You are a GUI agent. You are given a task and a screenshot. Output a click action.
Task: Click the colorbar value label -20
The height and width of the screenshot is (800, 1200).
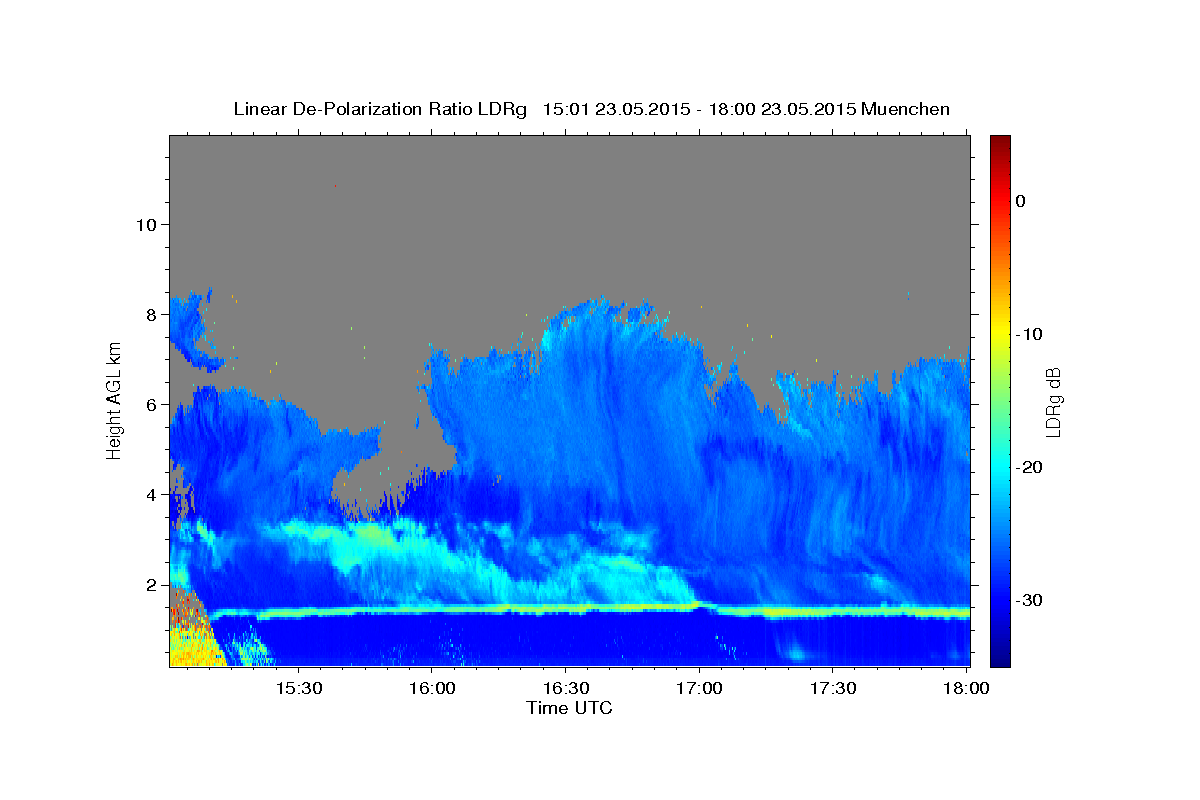click(1029, 467)
